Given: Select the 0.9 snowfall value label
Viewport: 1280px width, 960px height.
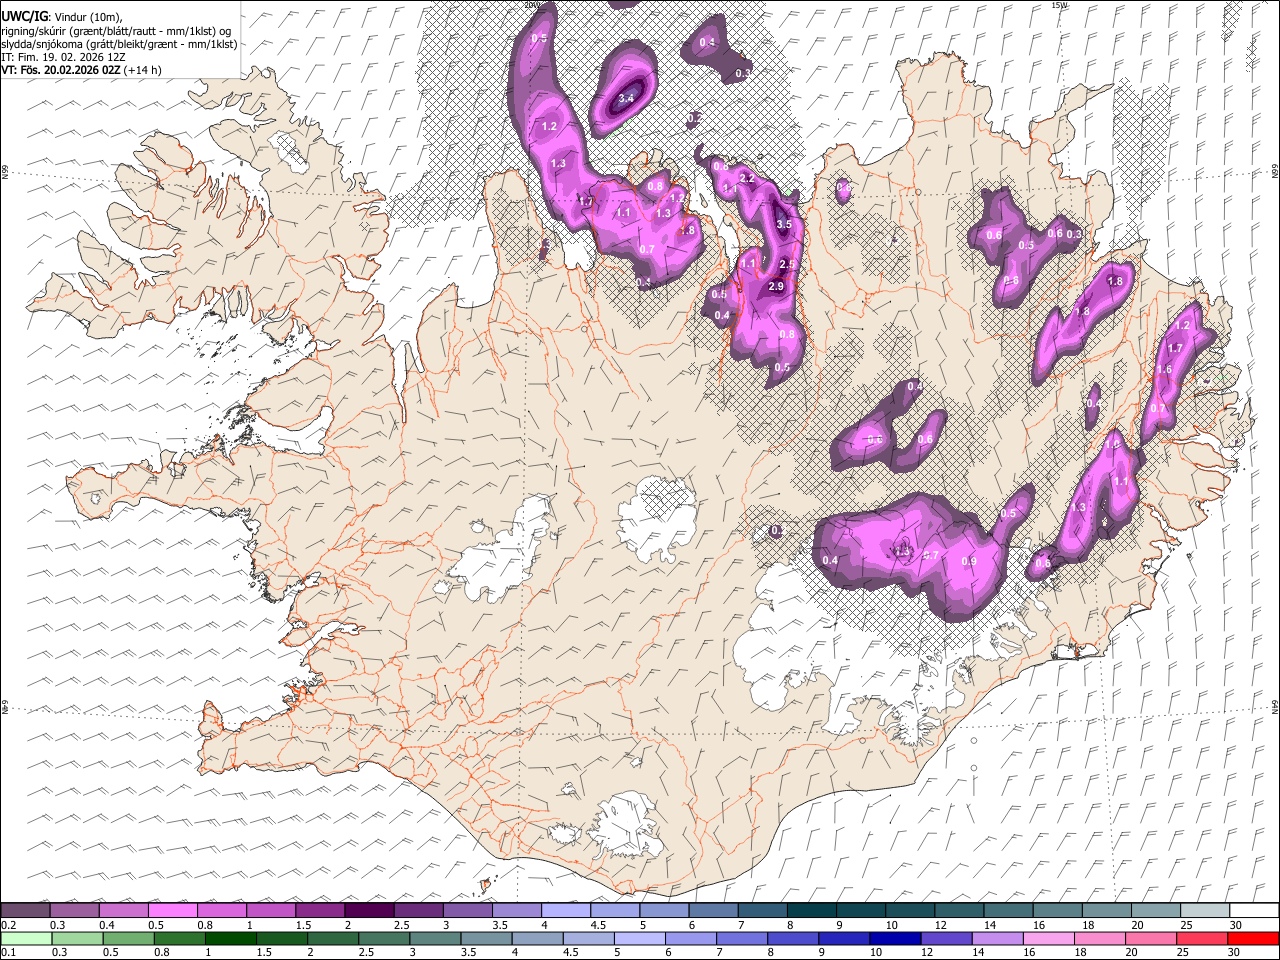Looking at the screenshot, I should pos(968,561).
